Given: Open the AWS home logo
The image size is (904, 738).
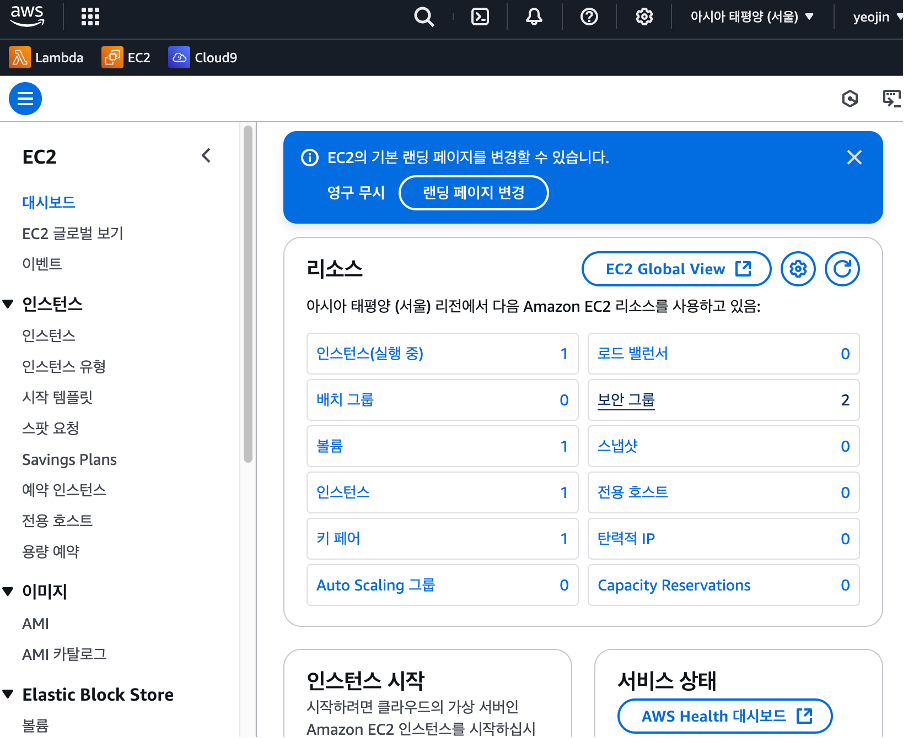Looking at the screenshot, I should pyautogui.click(x=27, y=16).
